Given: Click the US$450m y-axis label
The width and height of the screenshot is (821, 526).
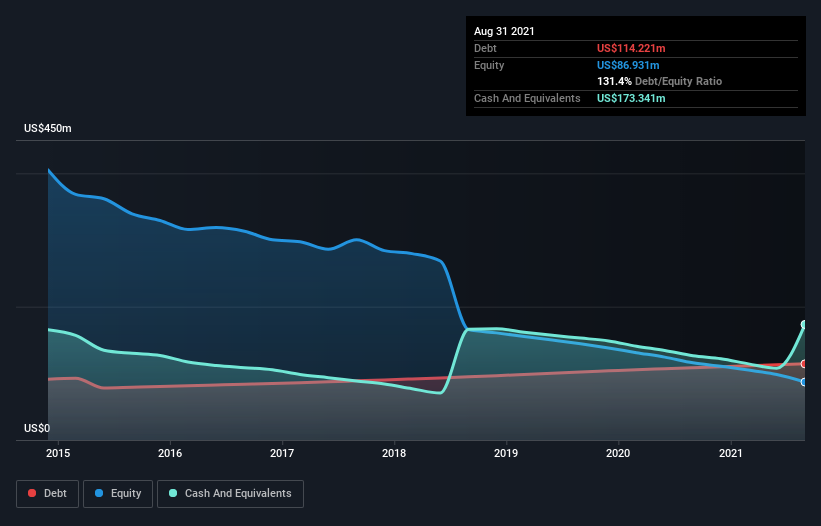Looking at the screenshot, I should (48, 128).
